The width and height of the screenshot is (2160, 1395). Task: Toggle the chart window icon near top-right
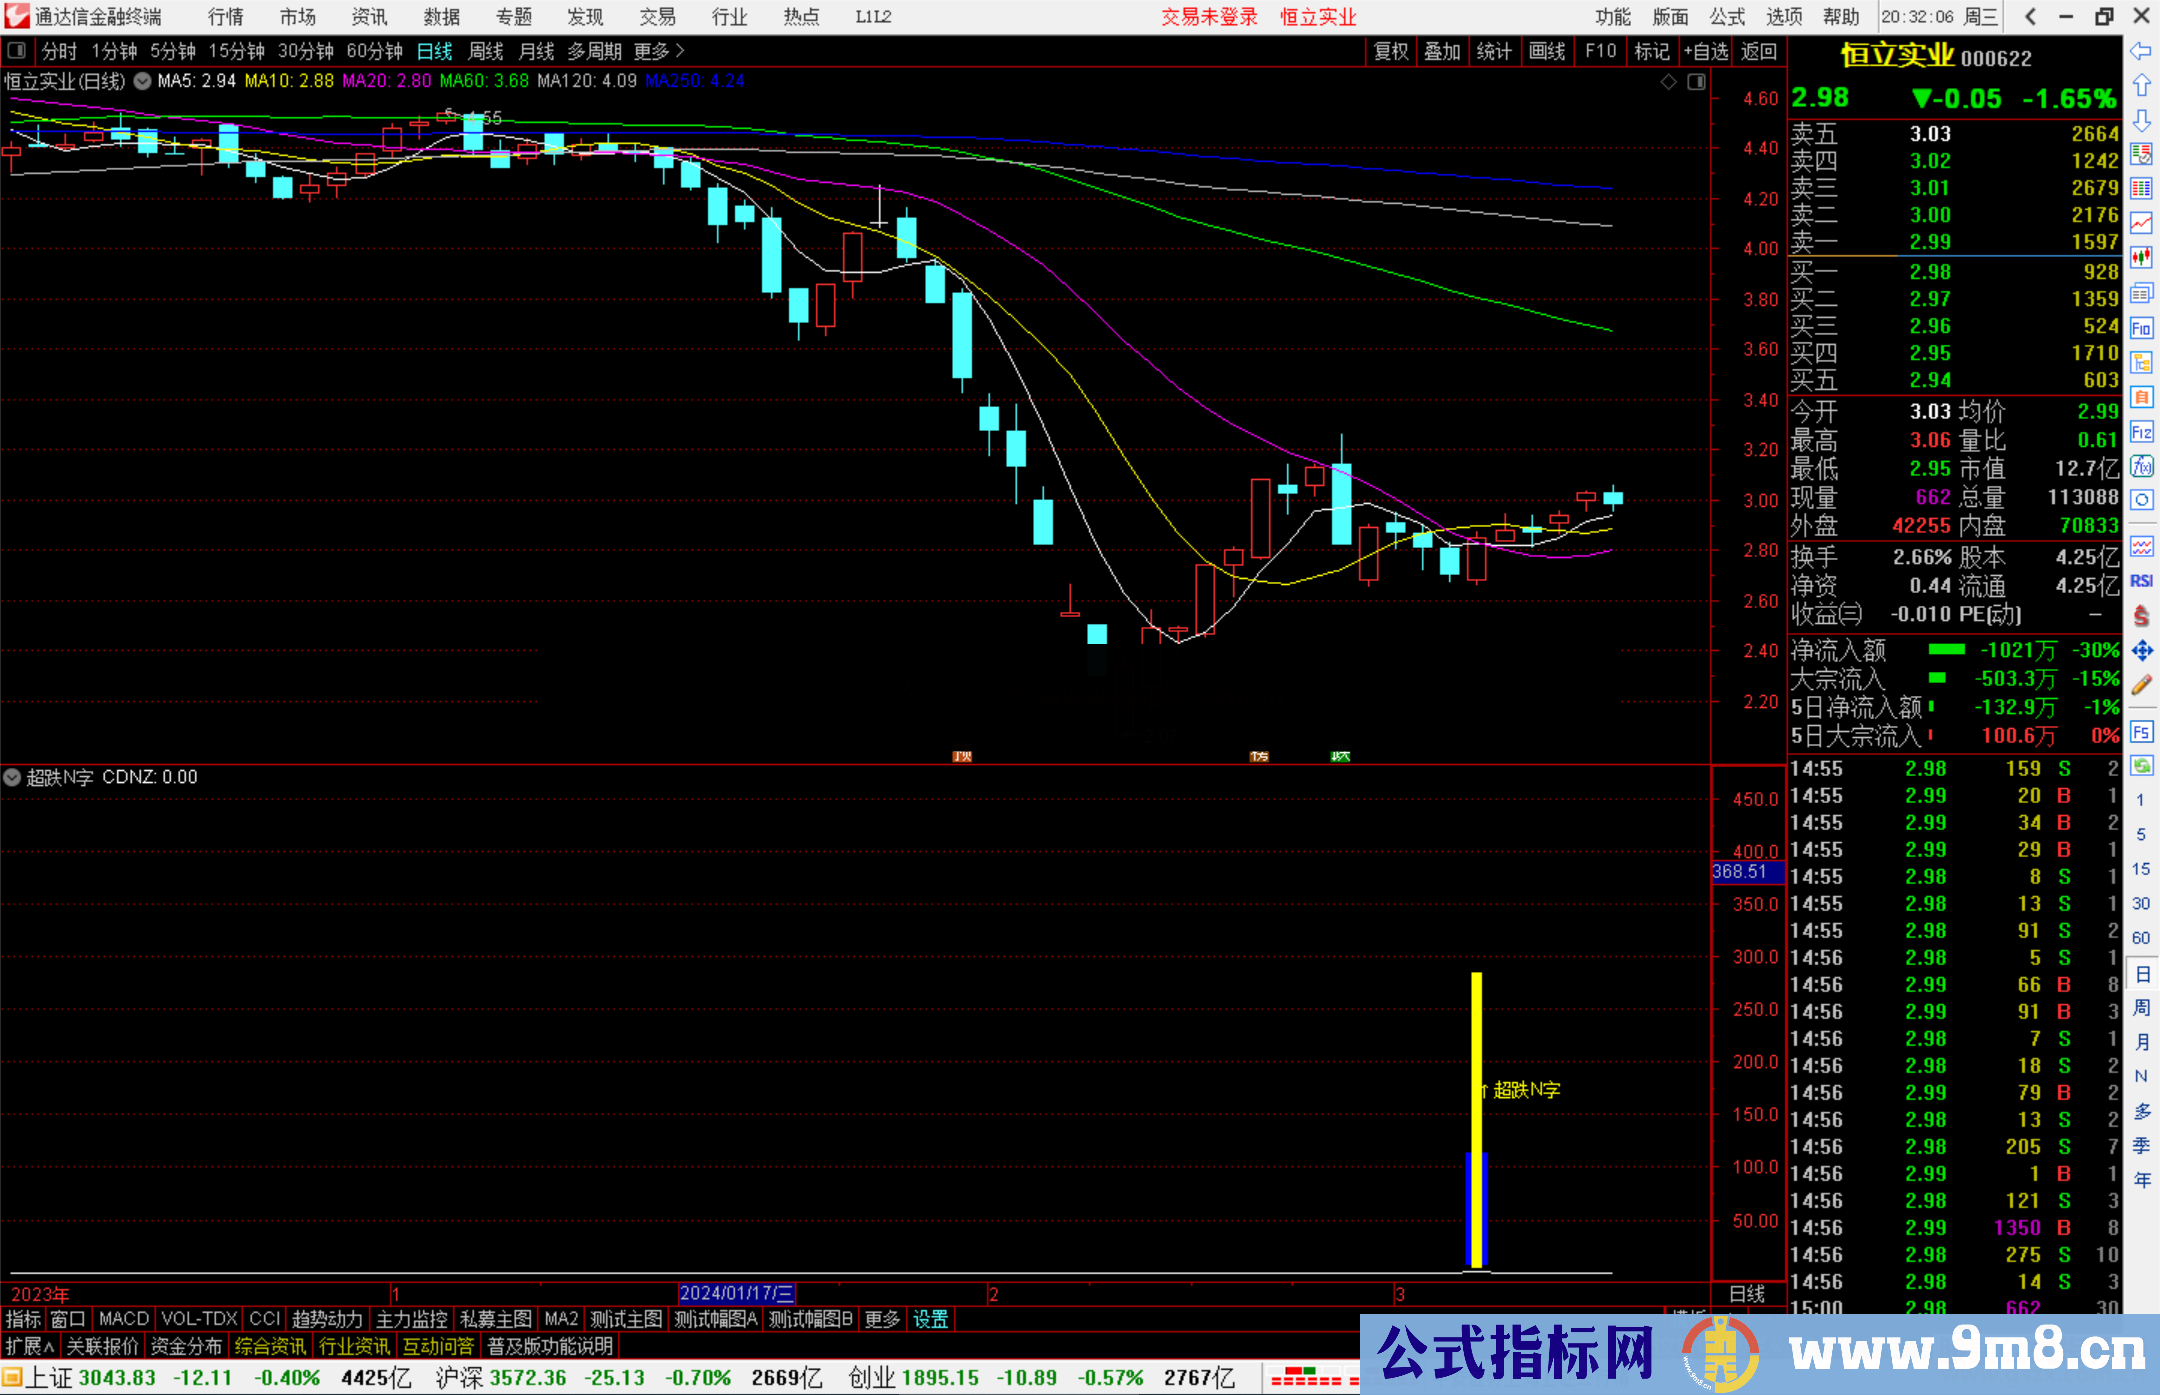(1696, 82)
